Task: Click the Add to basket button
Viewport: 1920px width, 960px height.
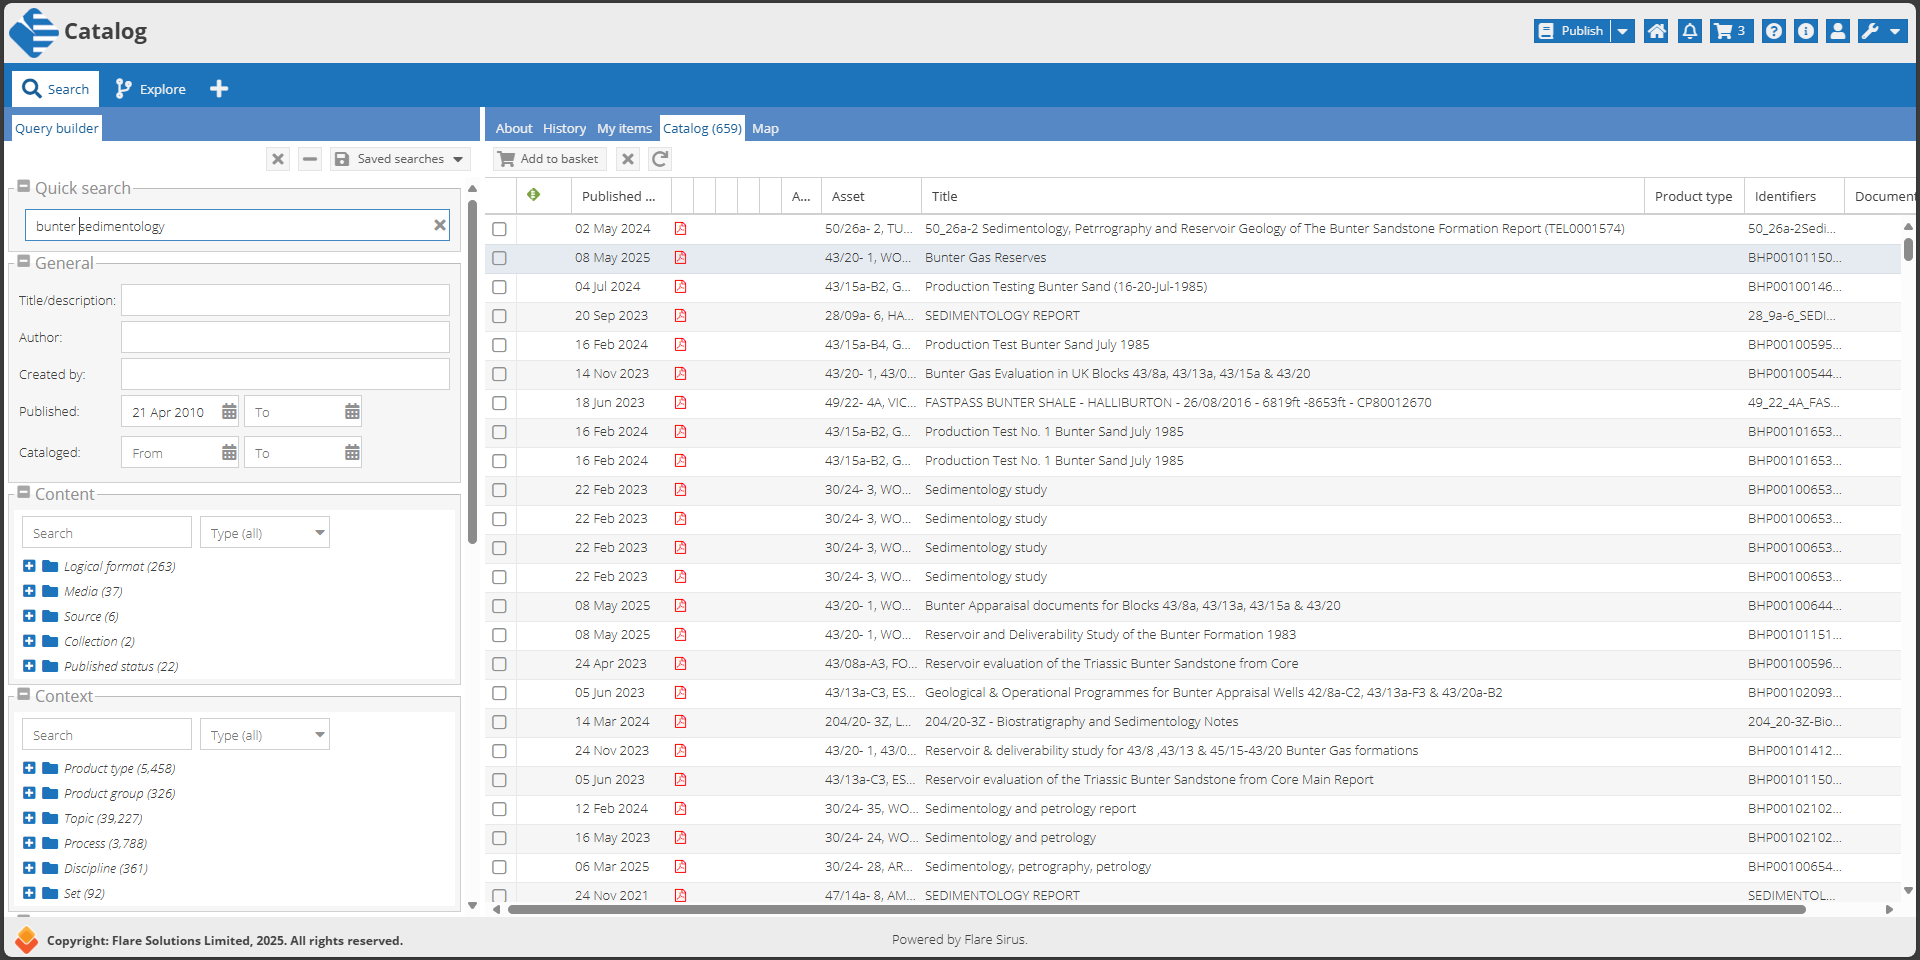Action: [x=549, y=159]
